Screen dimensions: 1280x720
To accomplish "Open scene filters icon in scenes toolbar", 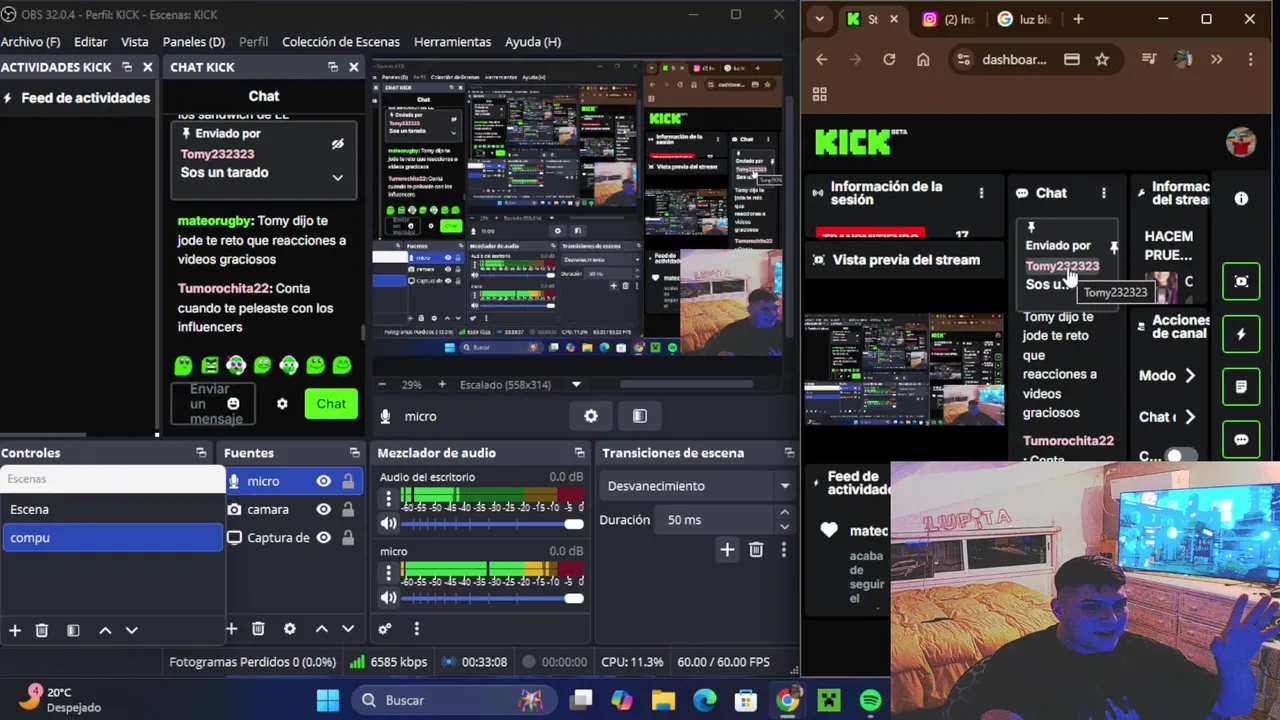I will [73, 630].
